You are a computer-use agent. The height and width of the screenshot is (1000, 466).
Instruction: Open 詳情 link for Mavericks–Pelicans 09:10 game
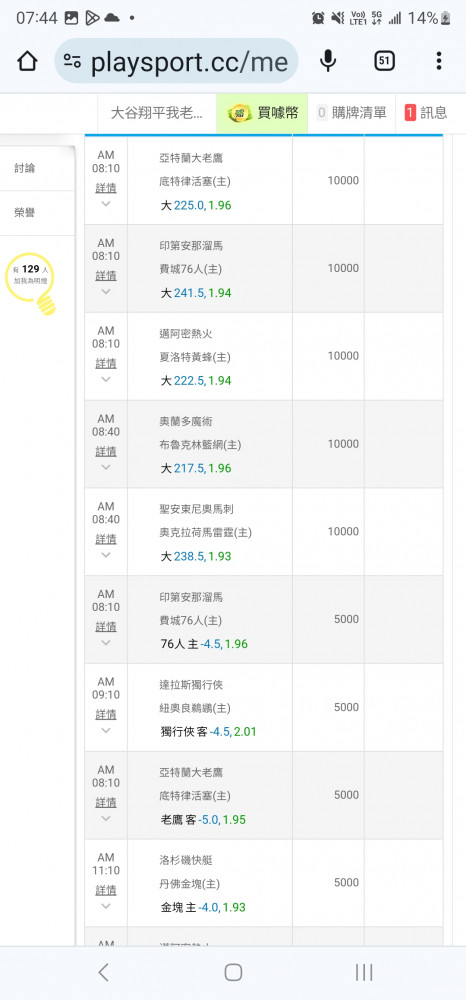point(106,714)
